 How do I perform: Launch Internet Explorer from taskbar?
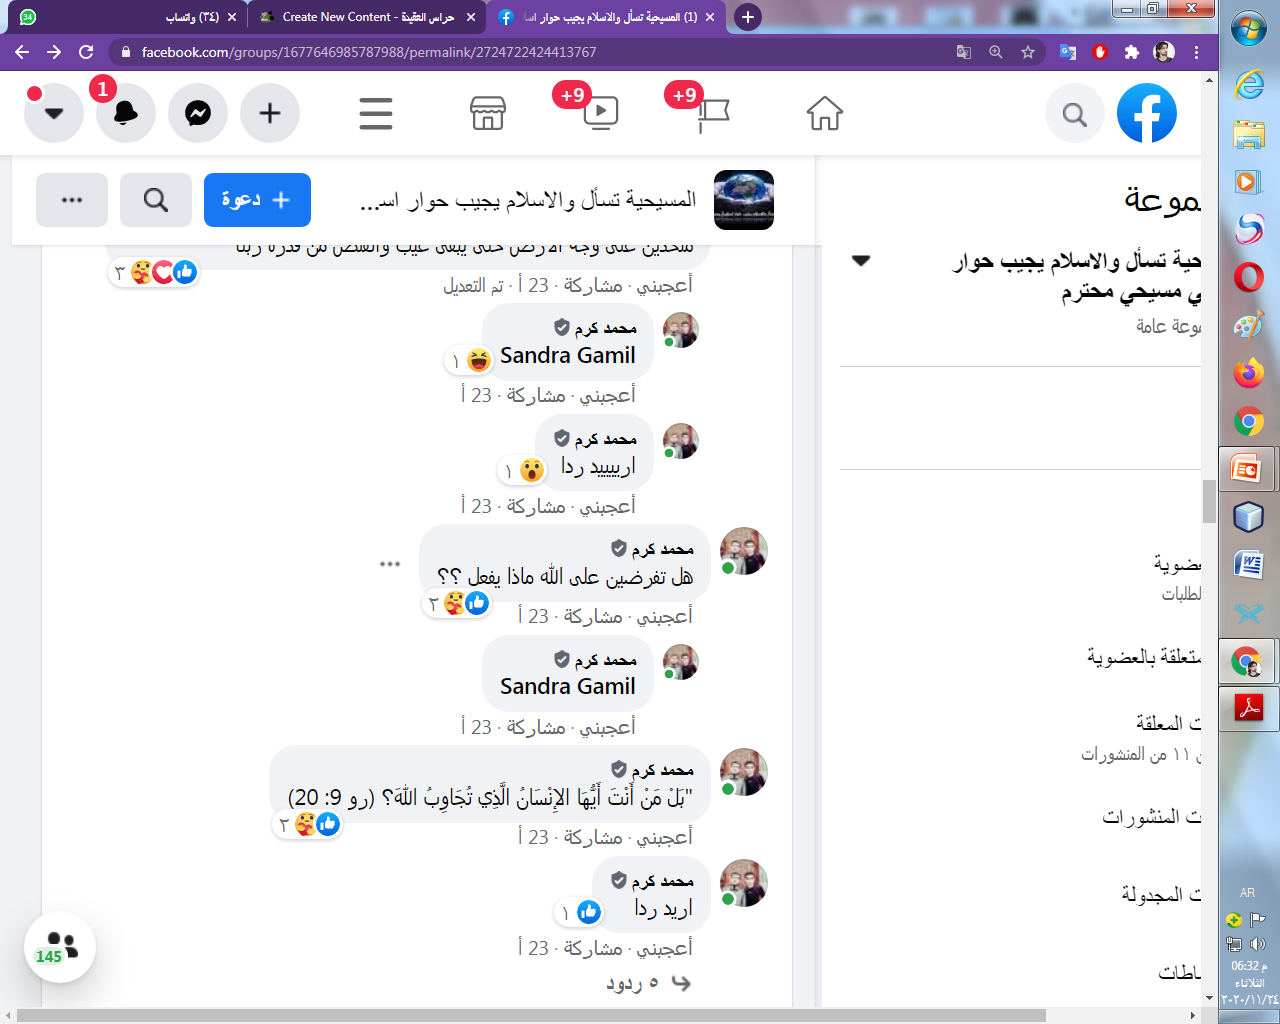coord(1249,85)
